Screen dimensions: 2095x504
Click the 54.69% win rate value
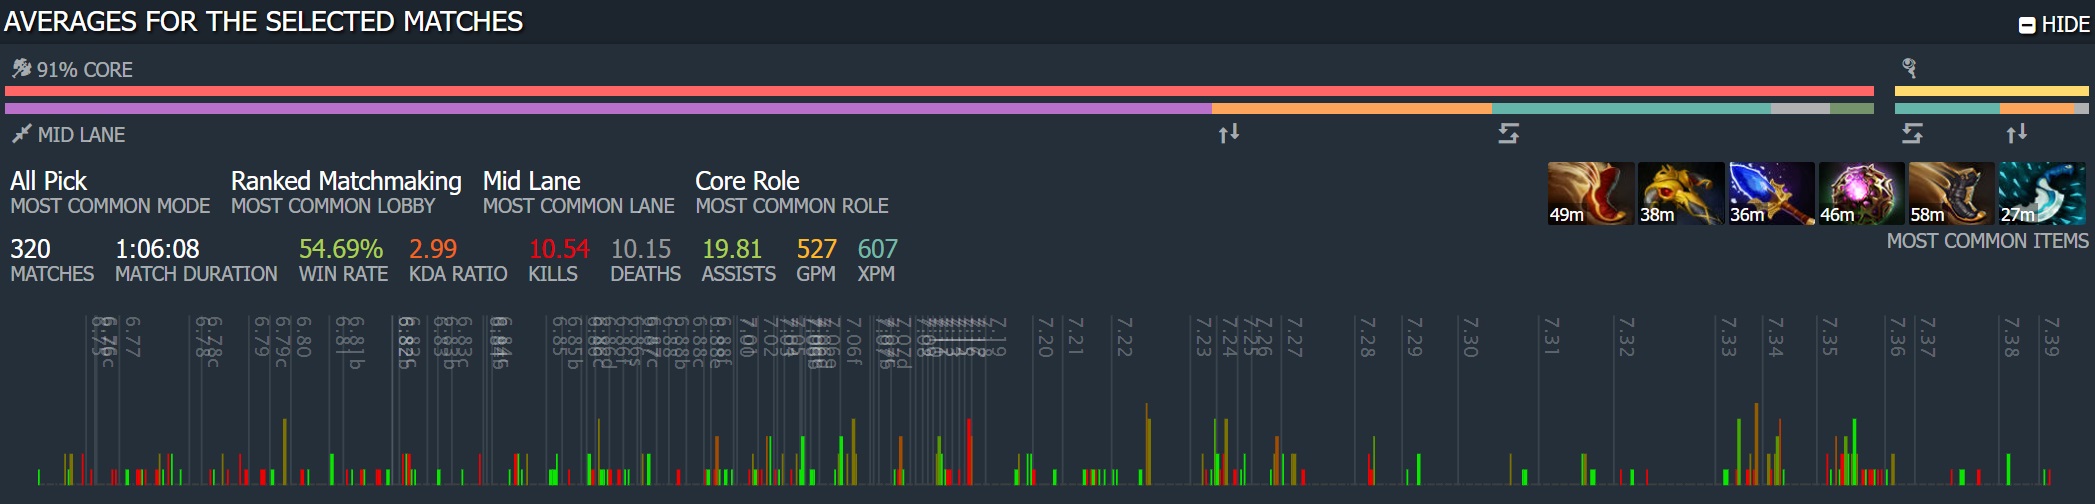tap(341, 249)
